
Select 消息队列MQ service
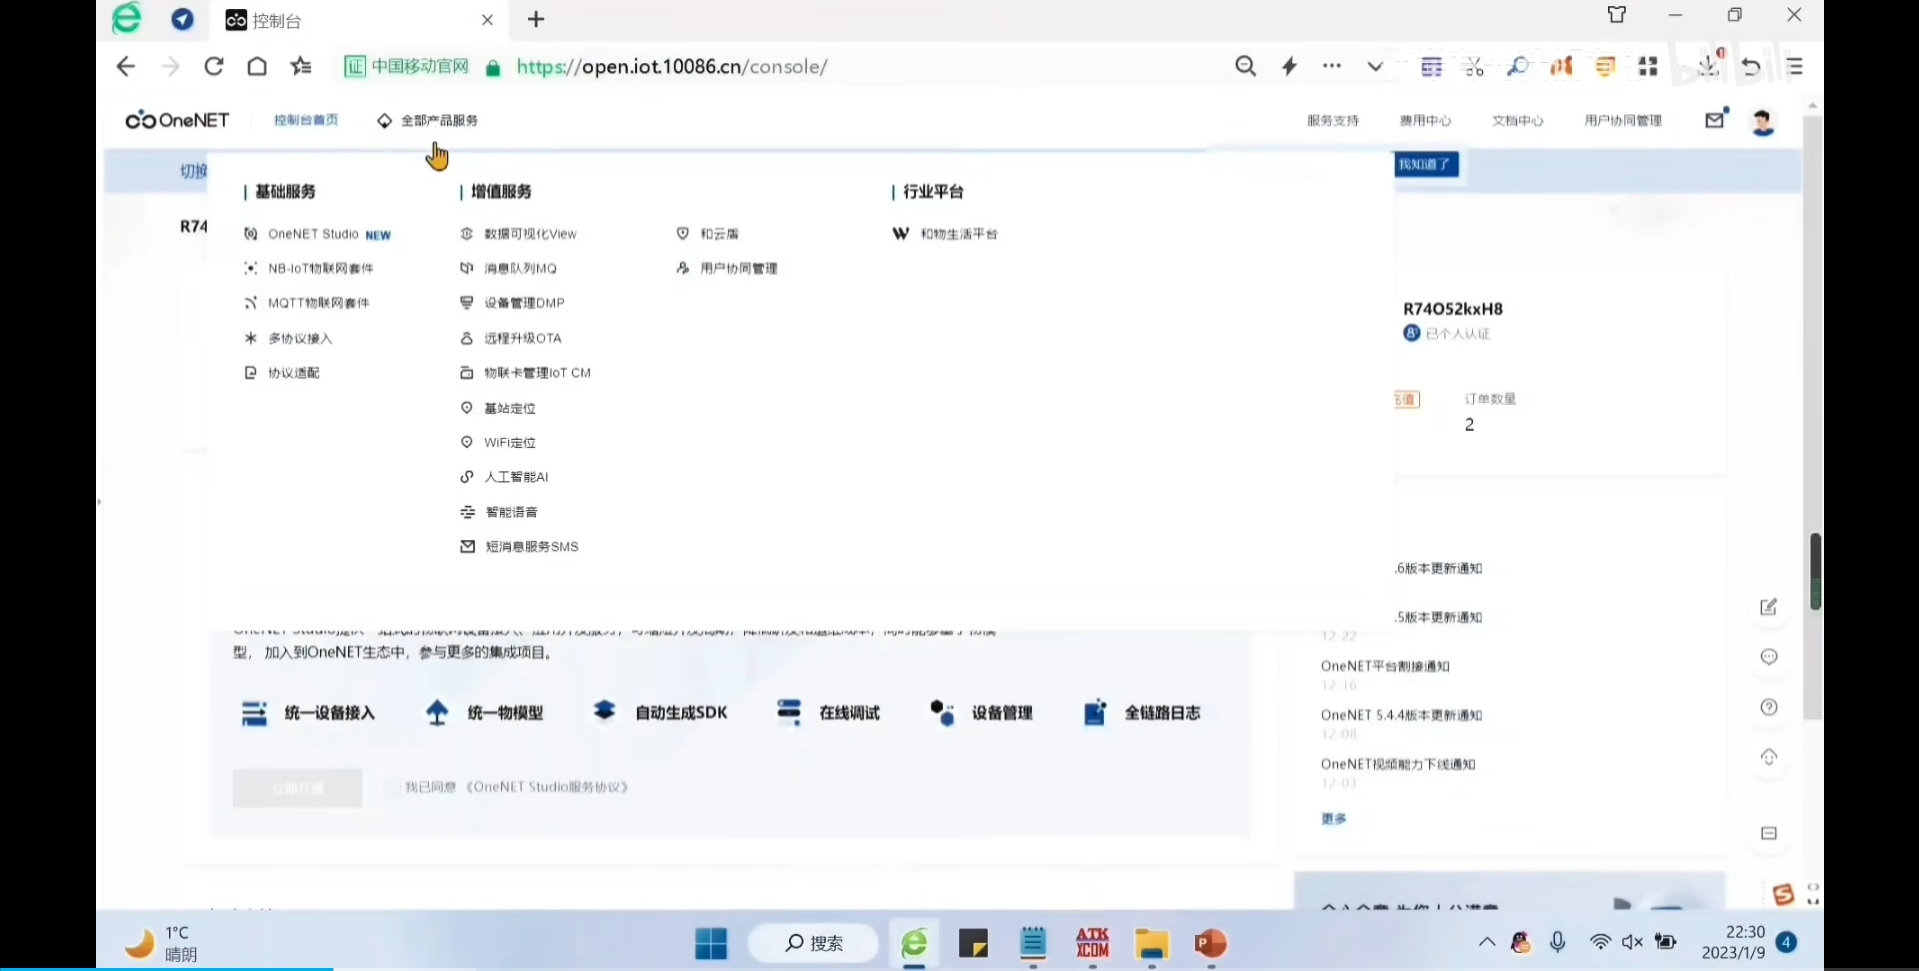508,268
